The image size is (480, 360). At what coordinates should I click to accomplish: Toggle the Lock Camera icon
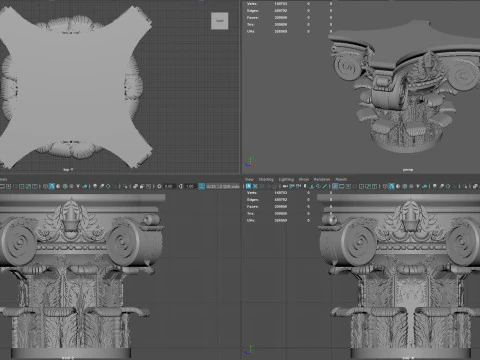tap(255, 186)
